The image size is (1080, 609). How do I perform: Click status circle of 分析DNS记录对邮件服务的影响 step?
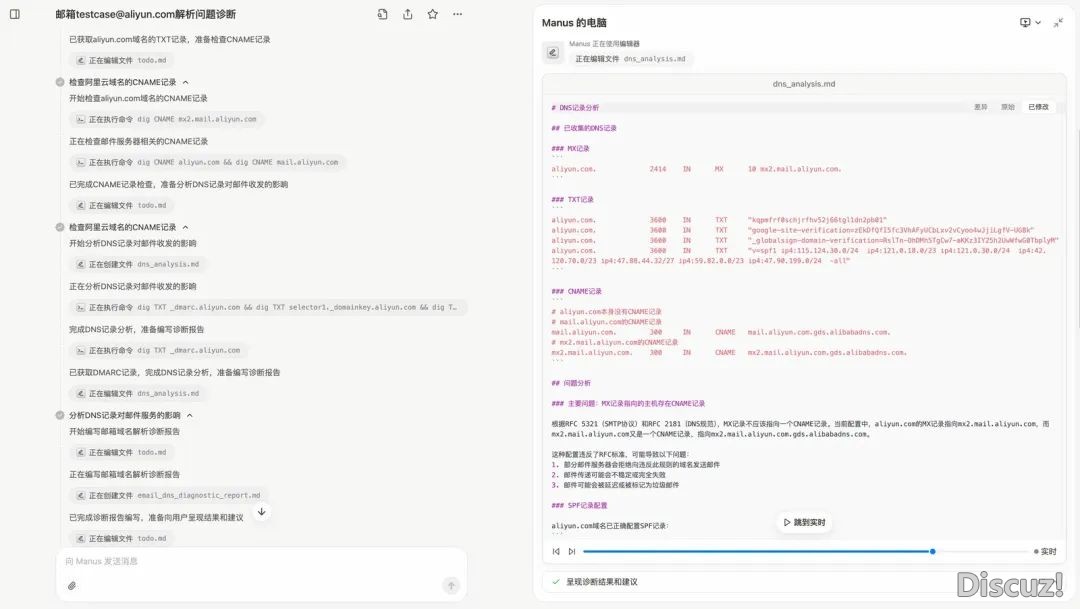(x=60, y=415)
